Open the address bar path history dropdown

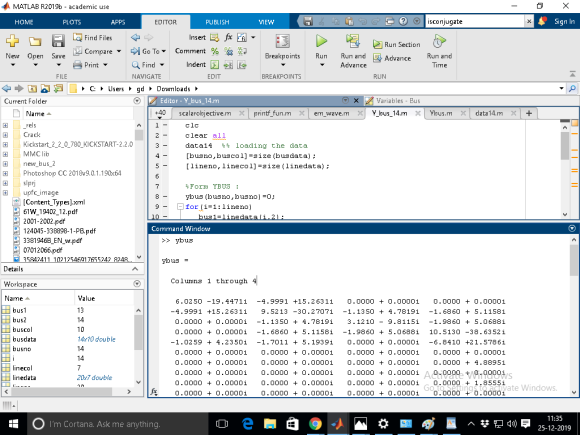[562, 89]
